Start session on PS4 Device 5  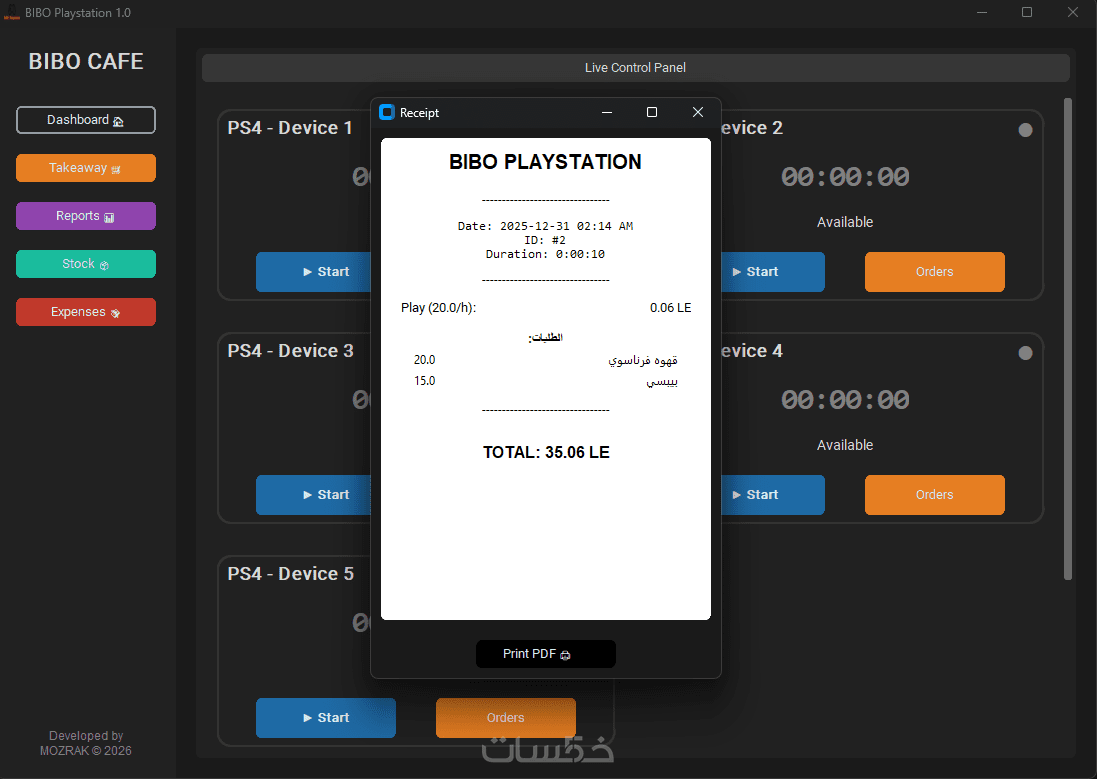click(x=326, y=717)
